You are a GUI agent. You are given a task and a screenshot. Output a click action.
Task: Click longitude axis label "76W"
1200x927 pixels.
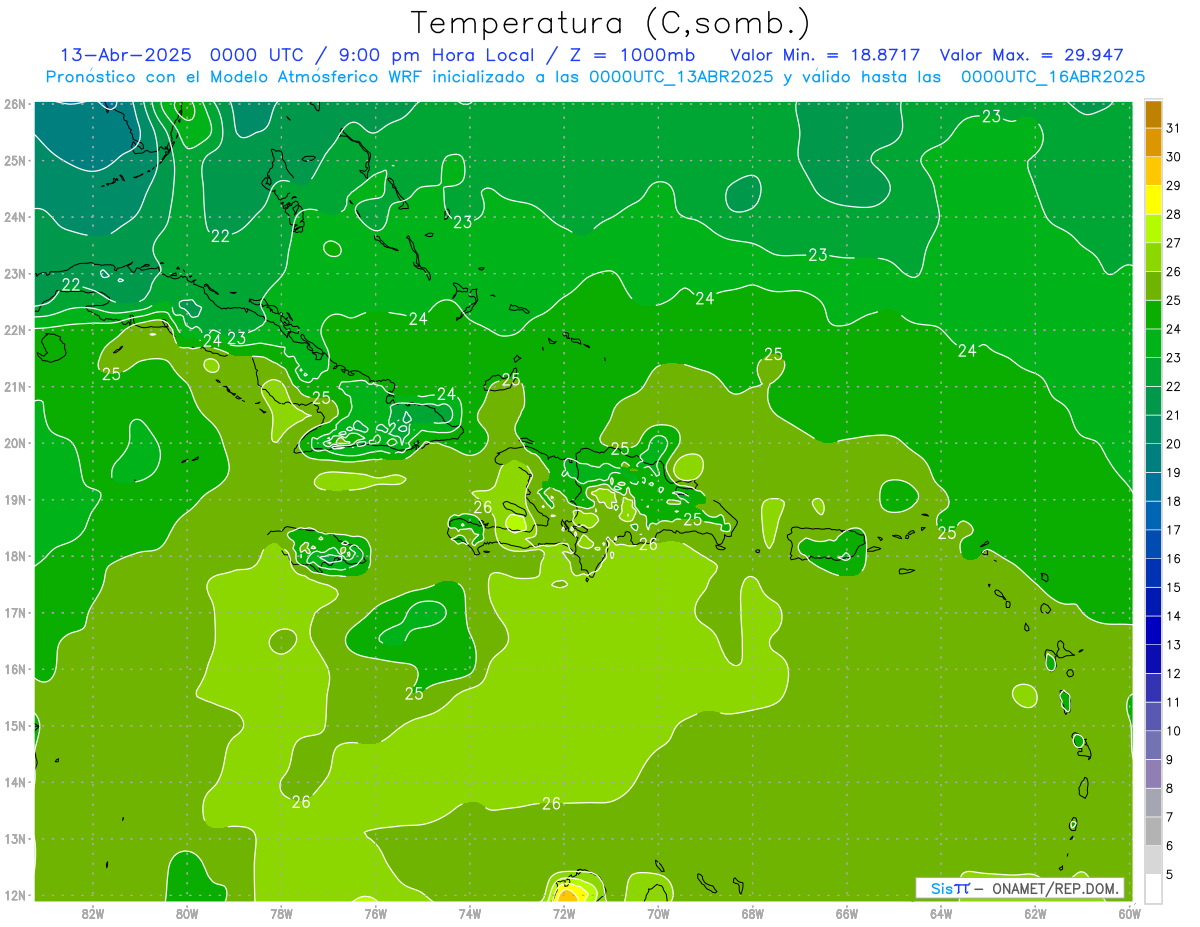point(376,913)
